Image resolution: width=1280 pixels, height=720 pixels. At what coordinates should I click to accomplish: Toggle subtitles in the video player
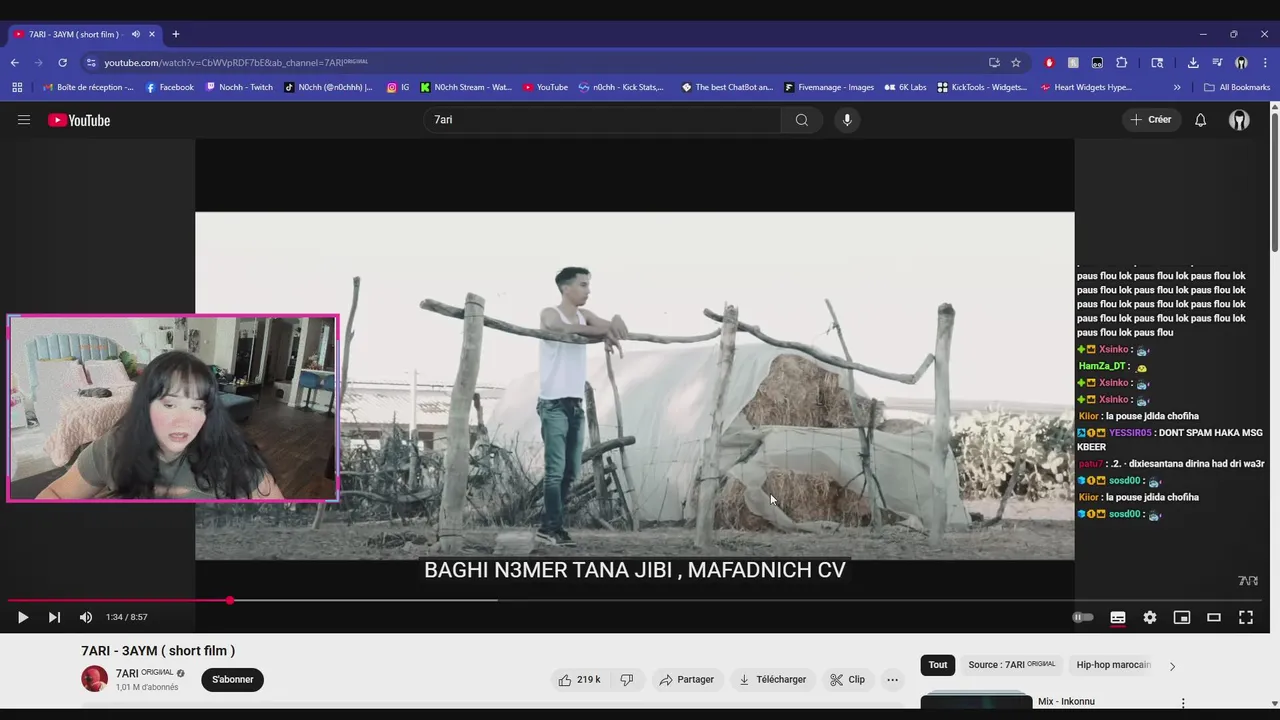coord(1118,617)
